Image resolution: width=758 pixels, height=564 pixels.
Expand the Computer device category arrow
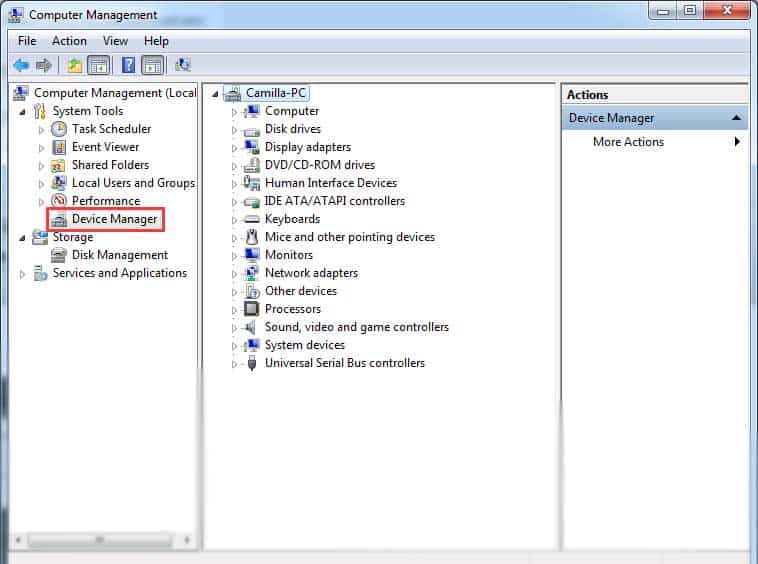234,112
